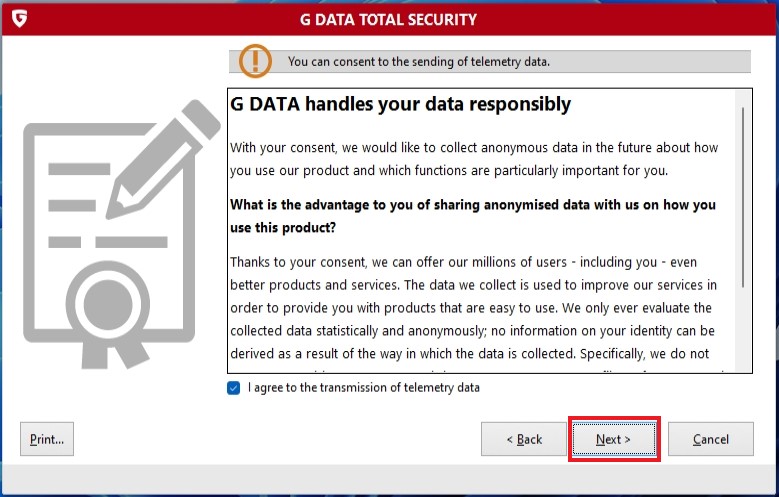
Task: Click the privacy text scrollbar thumb
Action: click(x=743, y=195)
